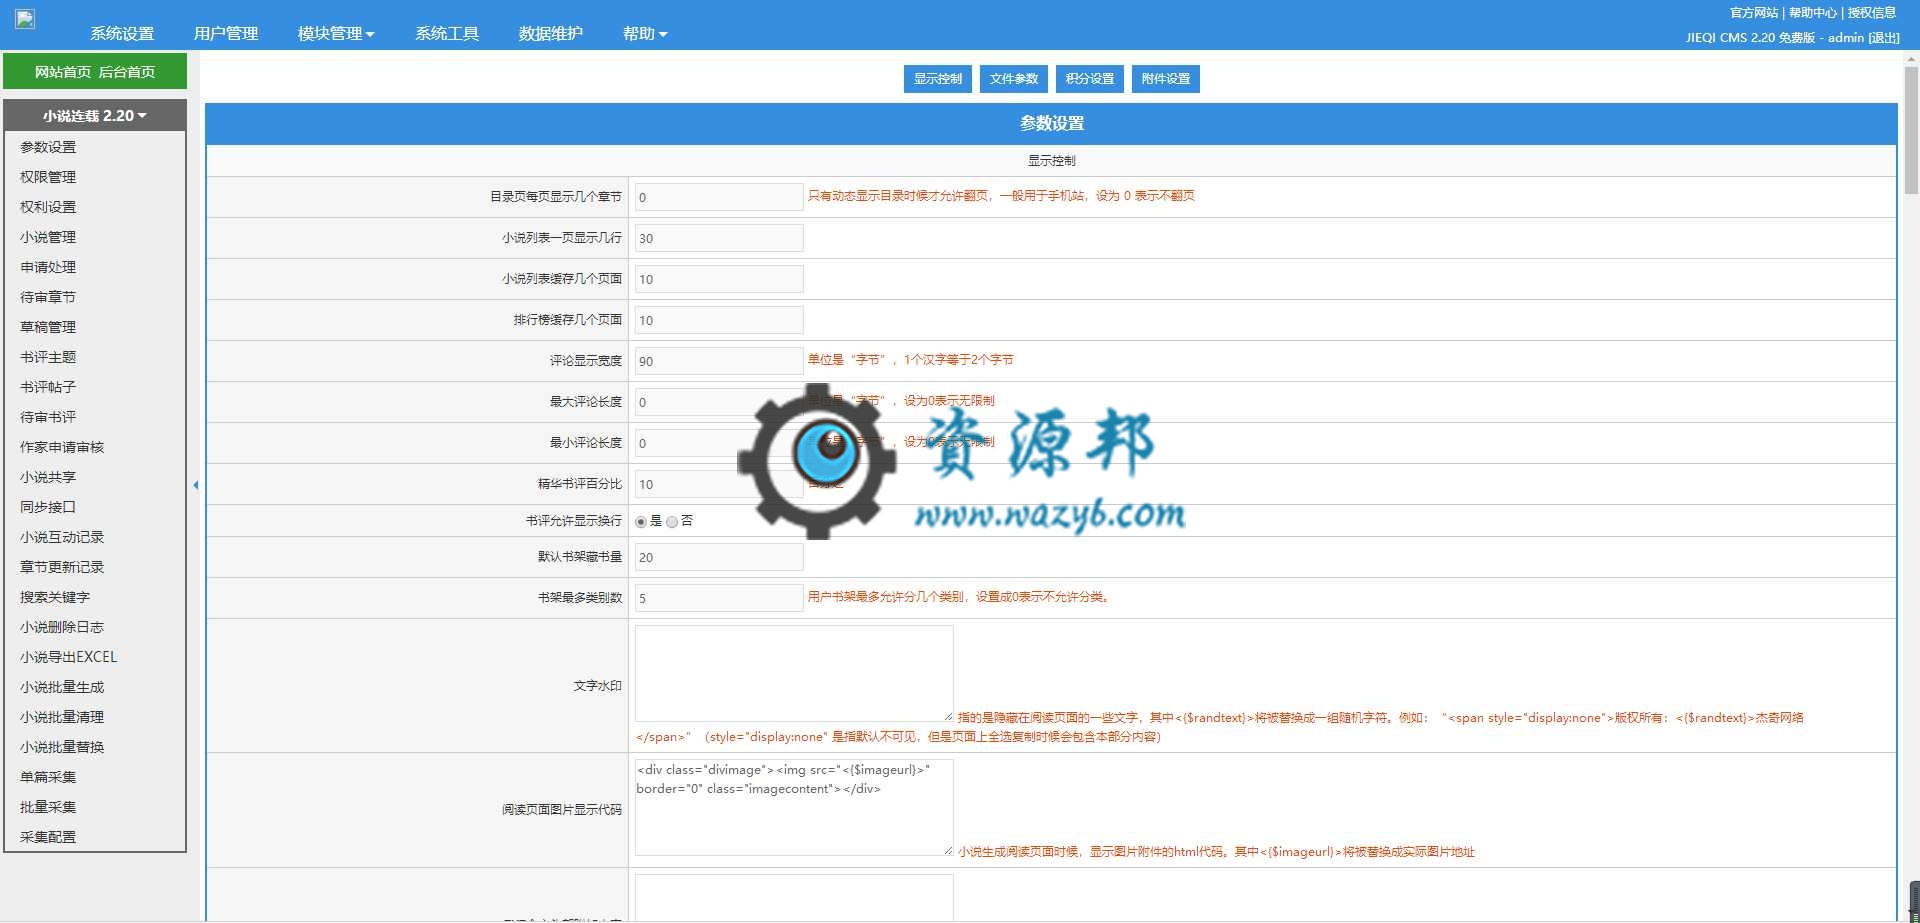Click inside the 阅读页面图片显示代码 textarea

click(x=794, y=808)
